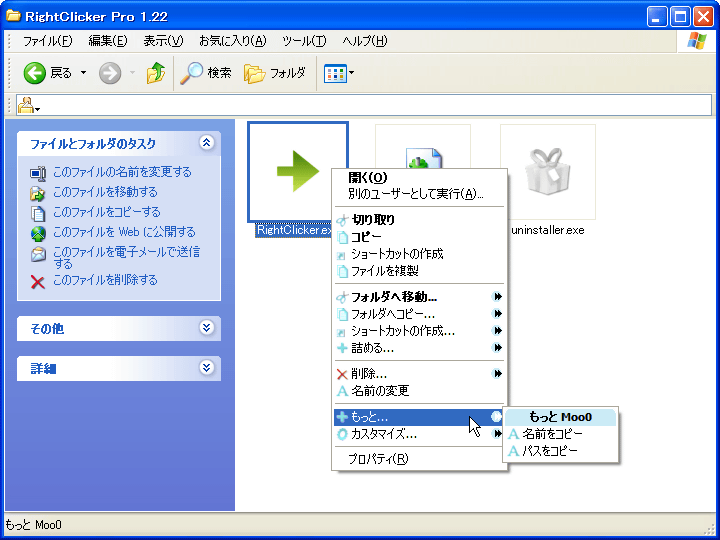Choose カスタマイズ... in the context menu
The height and width of the screenshot is (540, 720).
pos(419,434)
